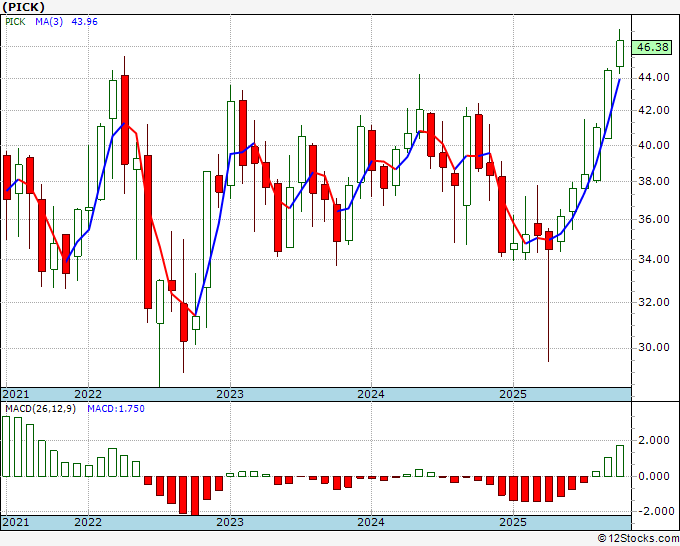Click the 2021 label on MACD timeline

pyautogui.click(x=16, y=522)
